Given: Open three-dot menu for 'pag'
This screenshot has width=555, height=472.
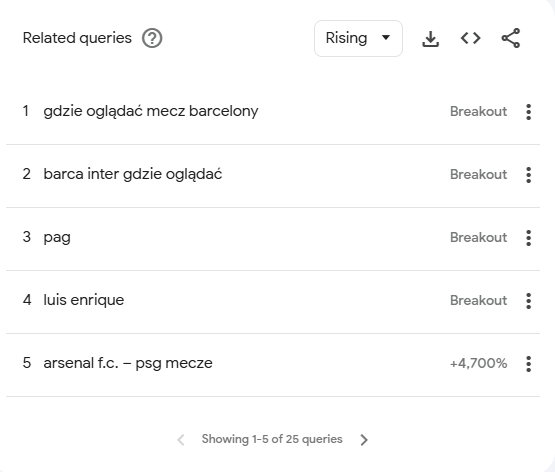Looking at the screenshot, I should click(528, 238).
